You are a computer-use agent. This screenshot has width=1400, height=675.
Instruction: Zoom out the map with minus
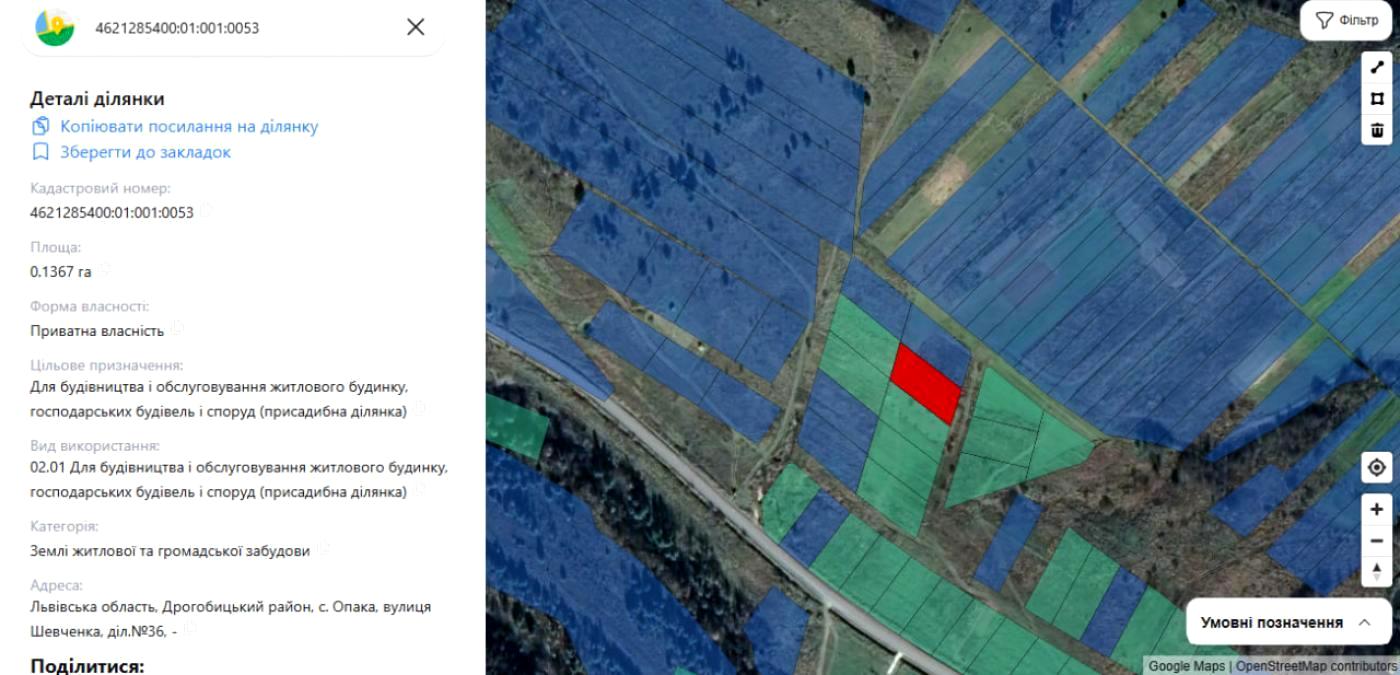pyautogui.click(x=1377, y=540)
